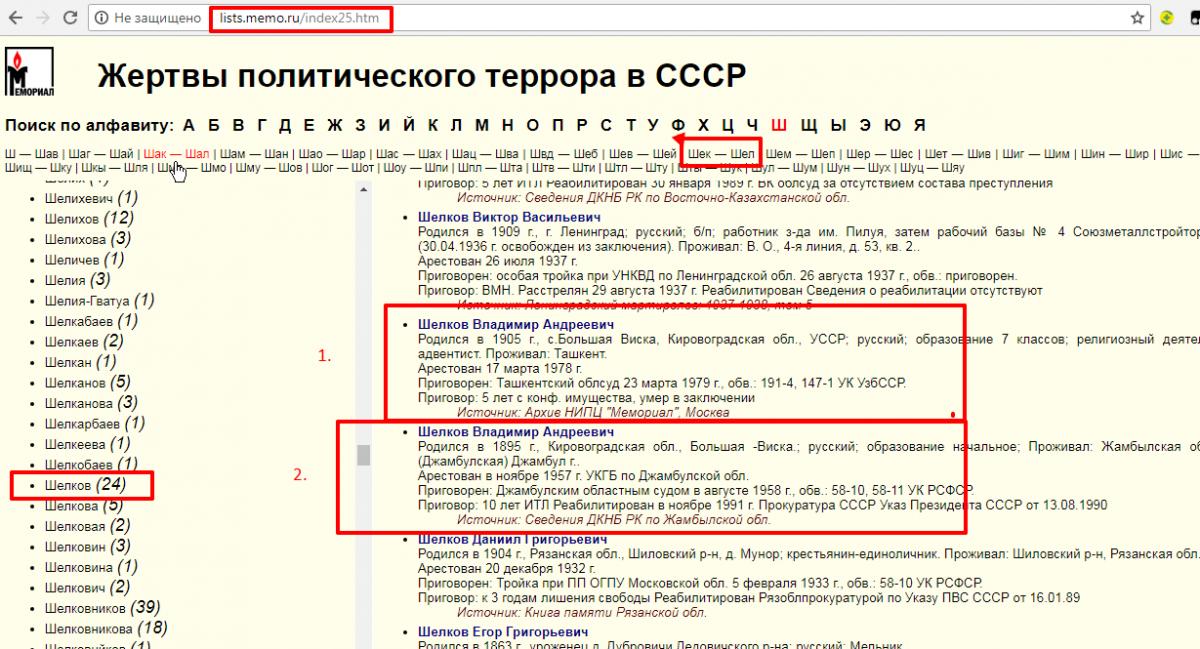This screenshot has width=1200, height=649.
Task: Bookmark page with the star icon
Action: tap(1137, 19)
